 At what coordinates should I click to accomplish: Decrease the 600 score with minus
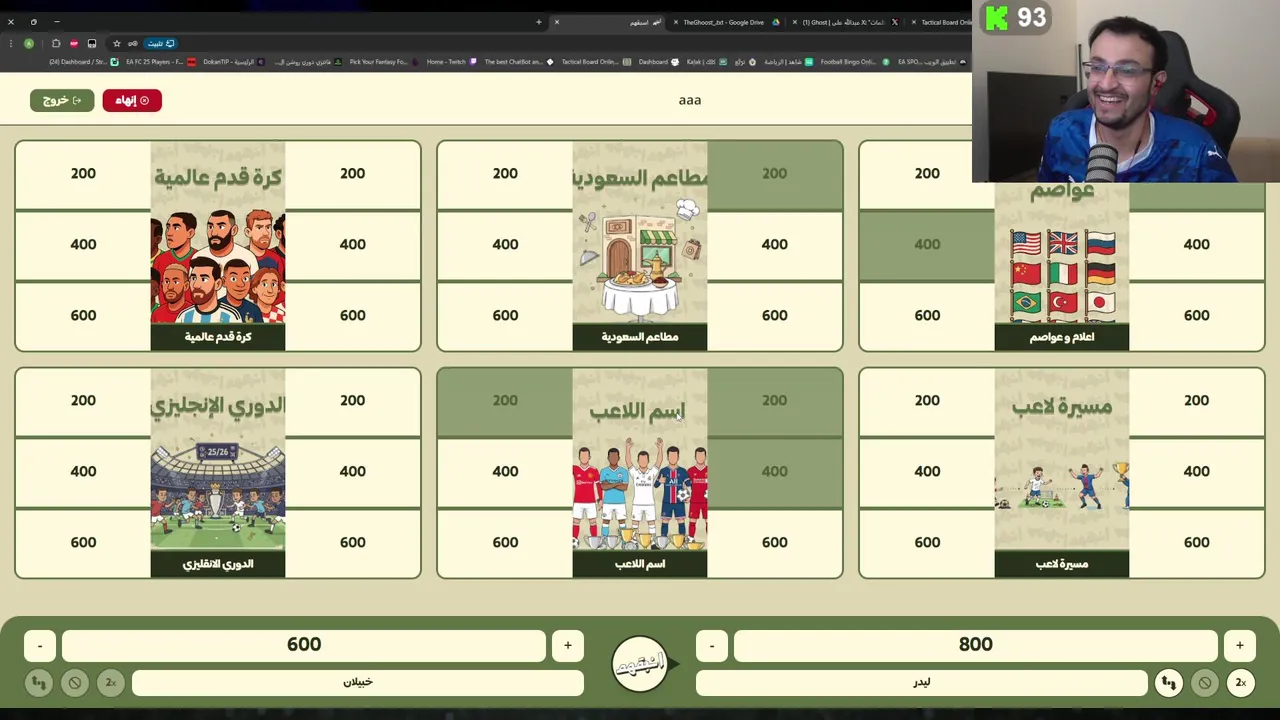tap(40, 645)
